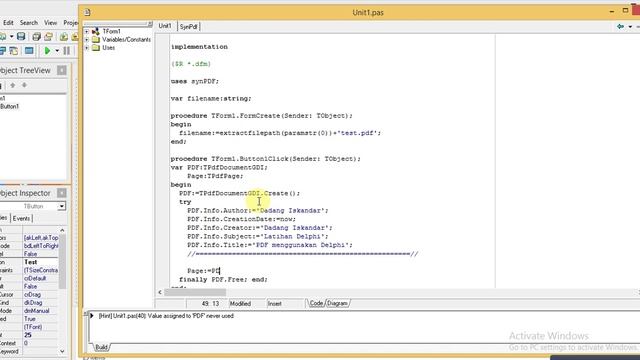
Task: Expand the Variables/Constants node
Action: click(87, 40)
